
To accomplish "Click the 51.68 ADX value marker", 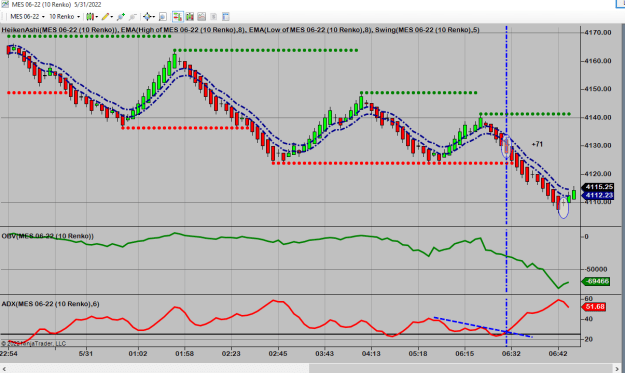I will pyautogui.click(x=594, y=307).
